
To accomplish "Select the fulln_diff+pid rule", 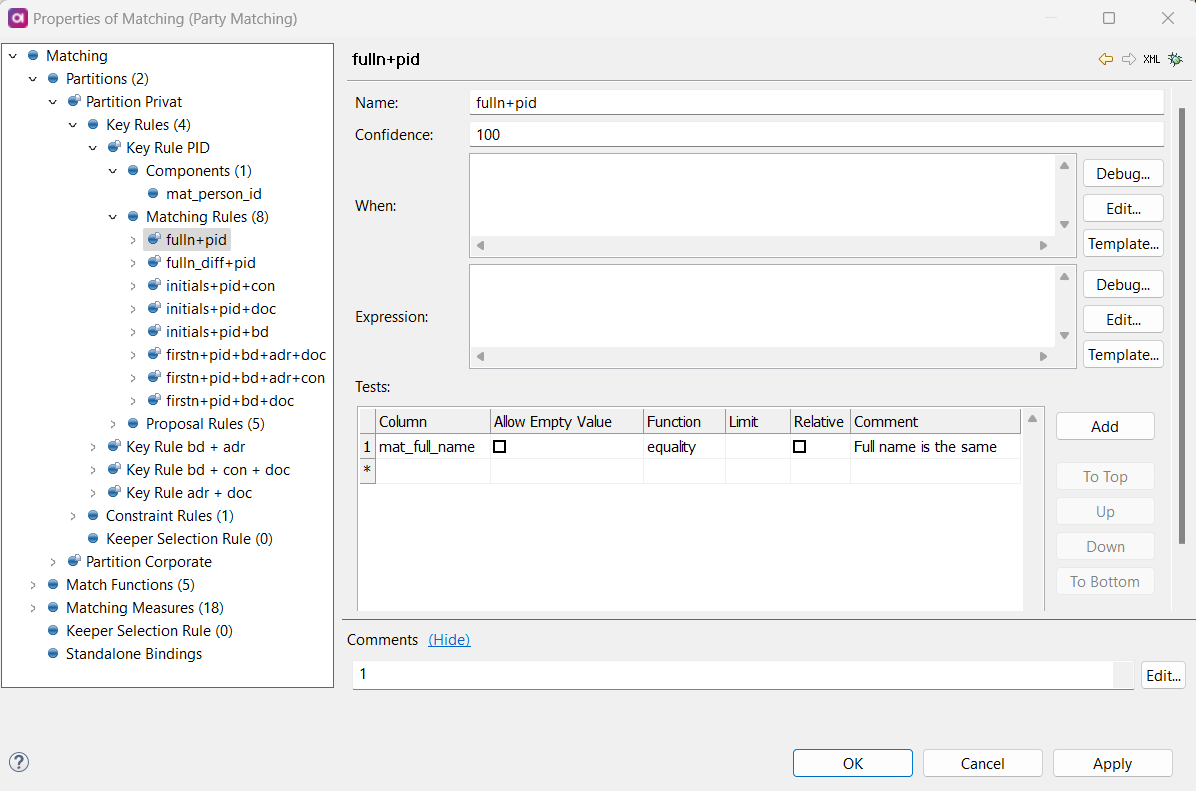I will coord(211,262).
